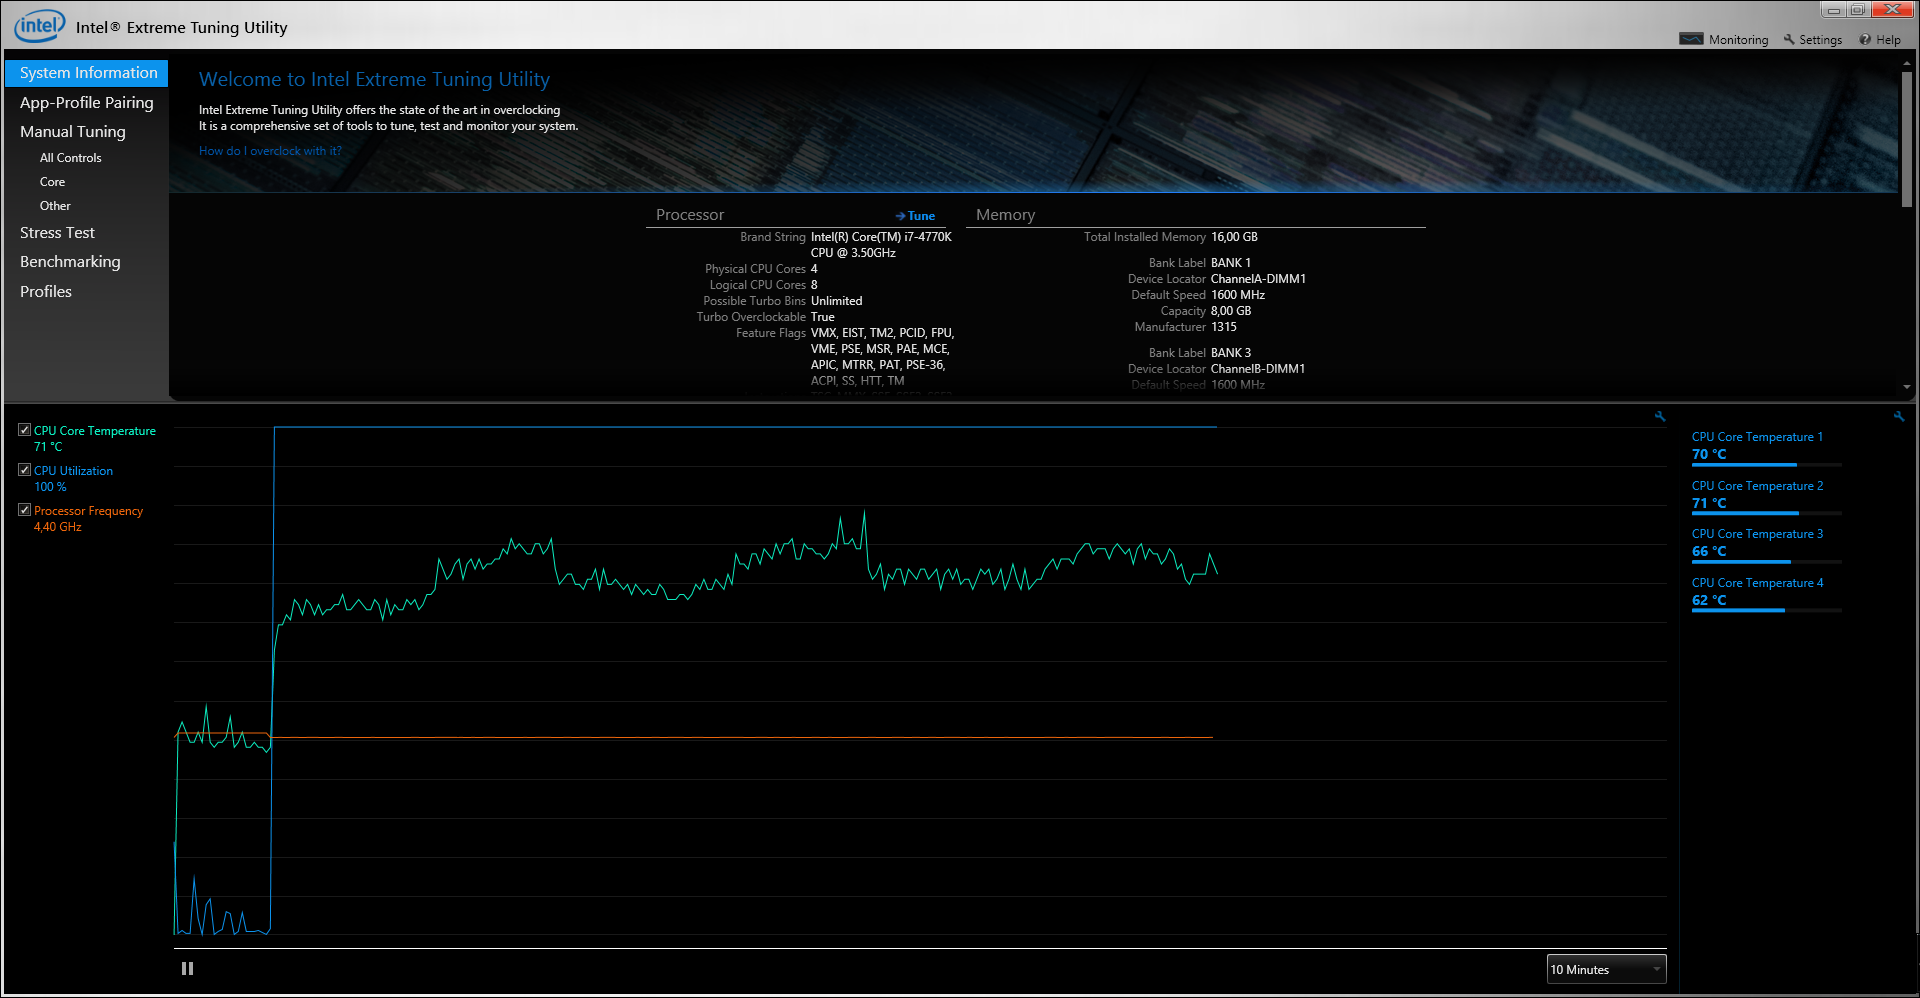Click the '16,00 GB' total installed memory value

point(1234,237)
